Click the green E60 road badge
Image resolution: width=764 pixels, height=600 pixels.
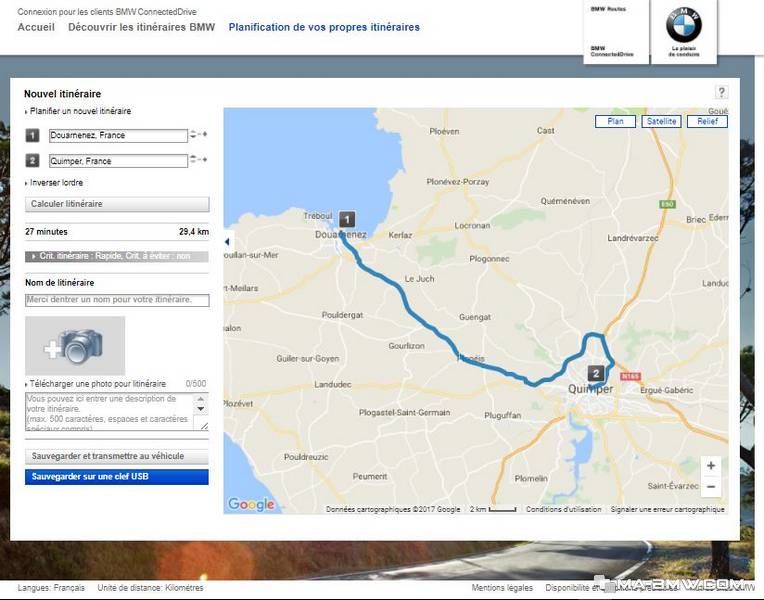pyautogui.click(x=667, y=204)
